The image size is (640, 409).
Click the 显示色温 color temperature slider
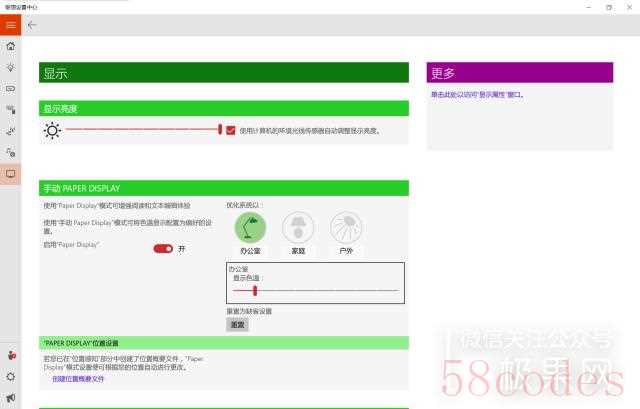[315, 290]
